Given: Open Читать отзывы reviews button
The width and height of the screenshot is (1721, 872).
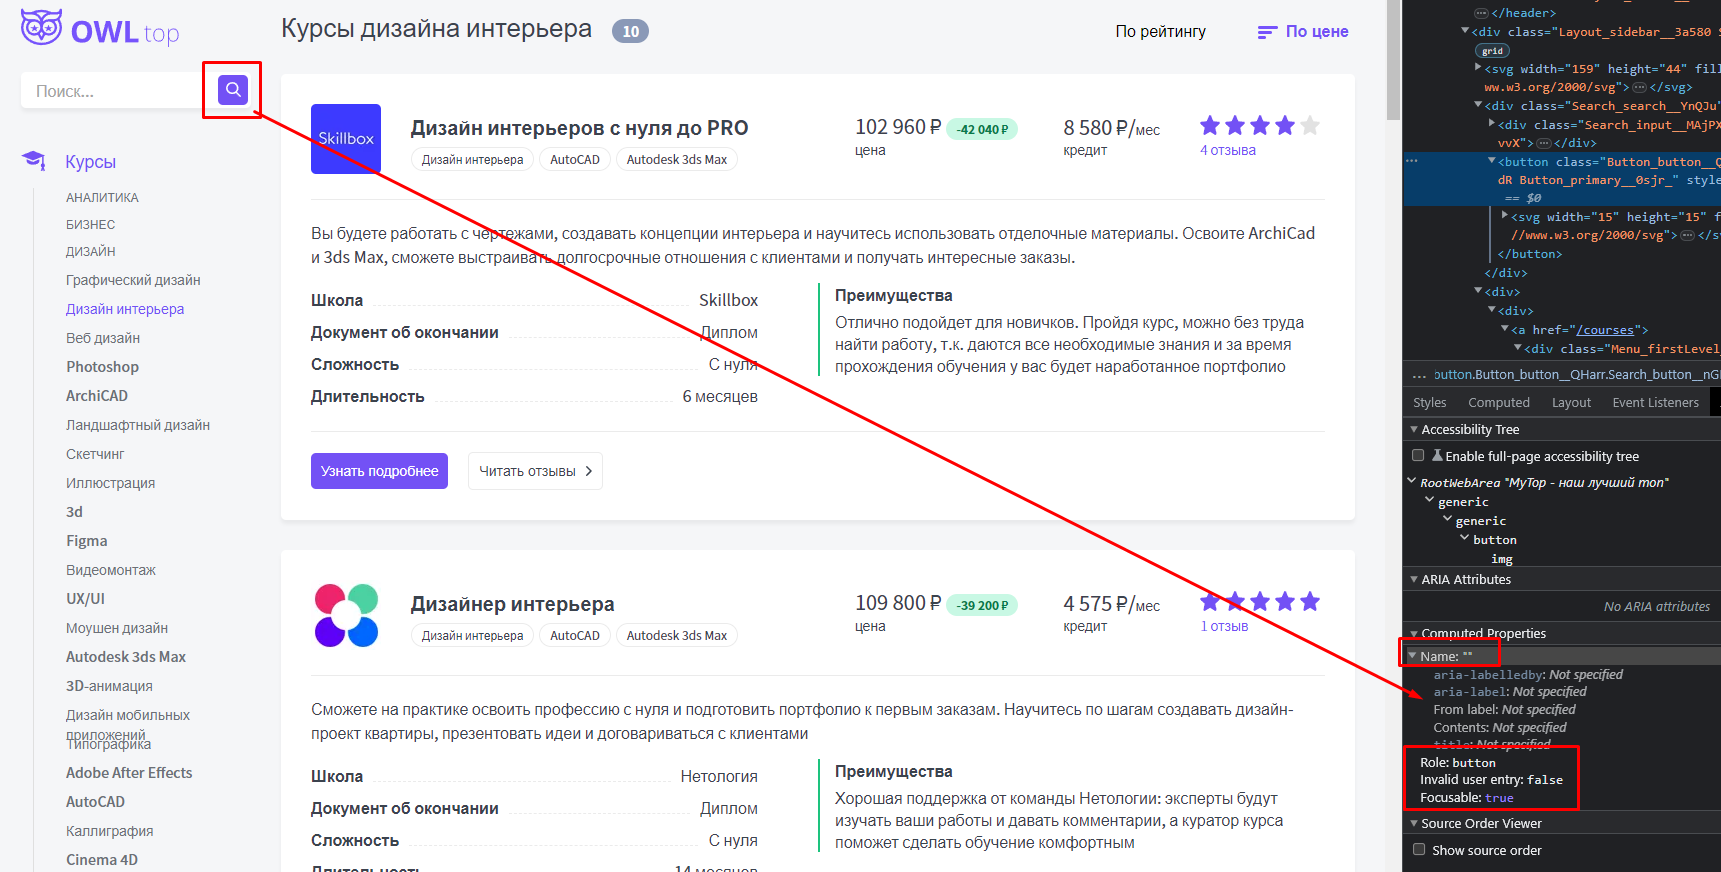Looking at the screenshot, I should click(535, 471).
